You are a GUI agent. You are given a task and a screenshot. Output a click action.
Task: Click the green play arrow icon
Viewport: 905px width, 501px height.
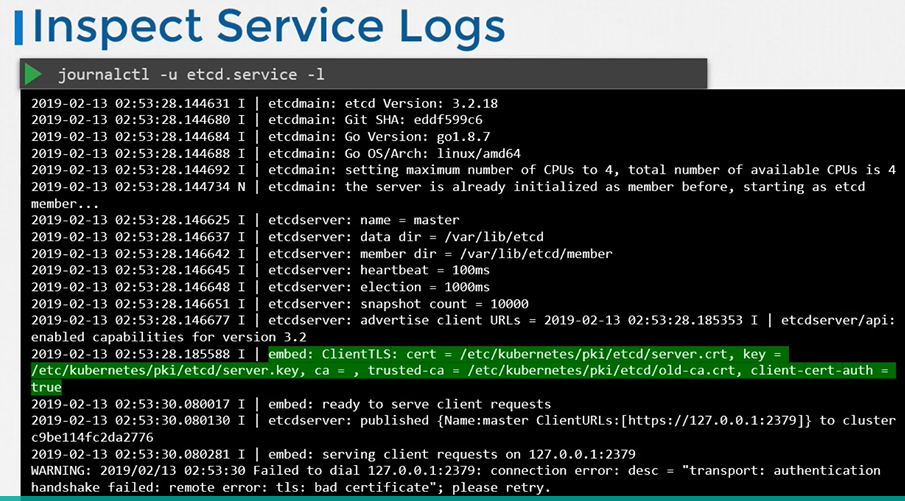click(x=34, y=74)
